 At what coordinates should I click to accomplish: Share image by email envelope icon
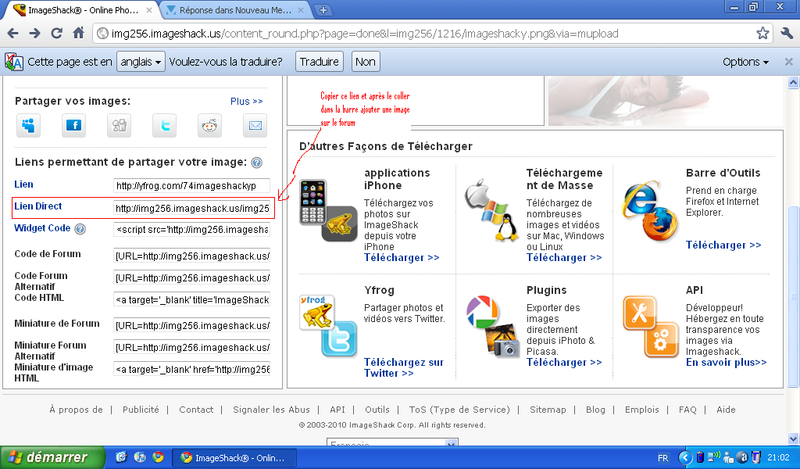(255, 125)
